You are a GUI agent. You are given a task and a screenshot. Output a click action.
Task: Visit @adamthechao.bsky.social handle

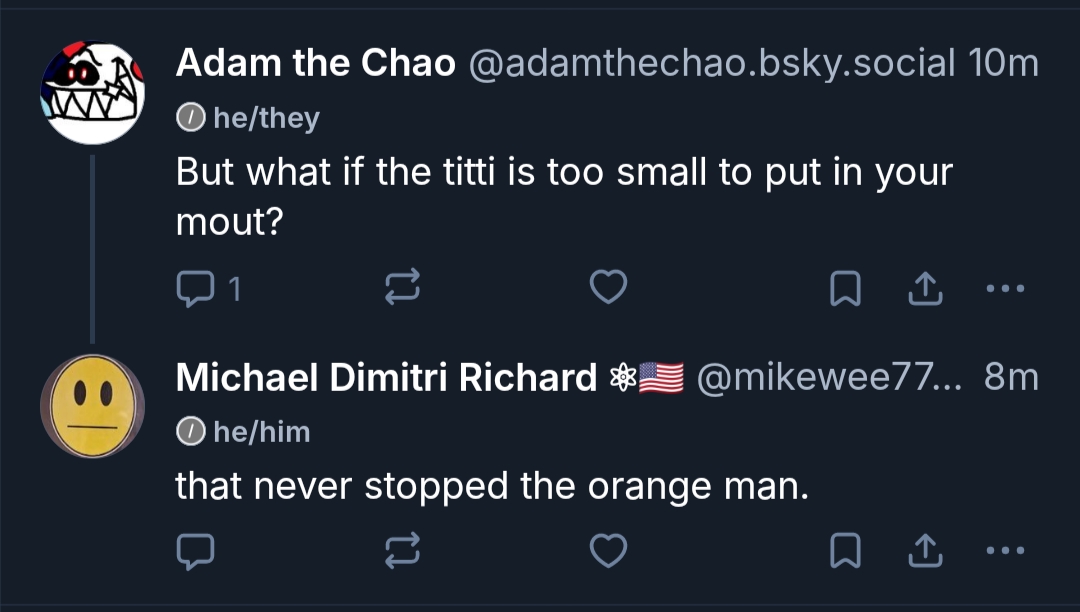click(711, 64)
